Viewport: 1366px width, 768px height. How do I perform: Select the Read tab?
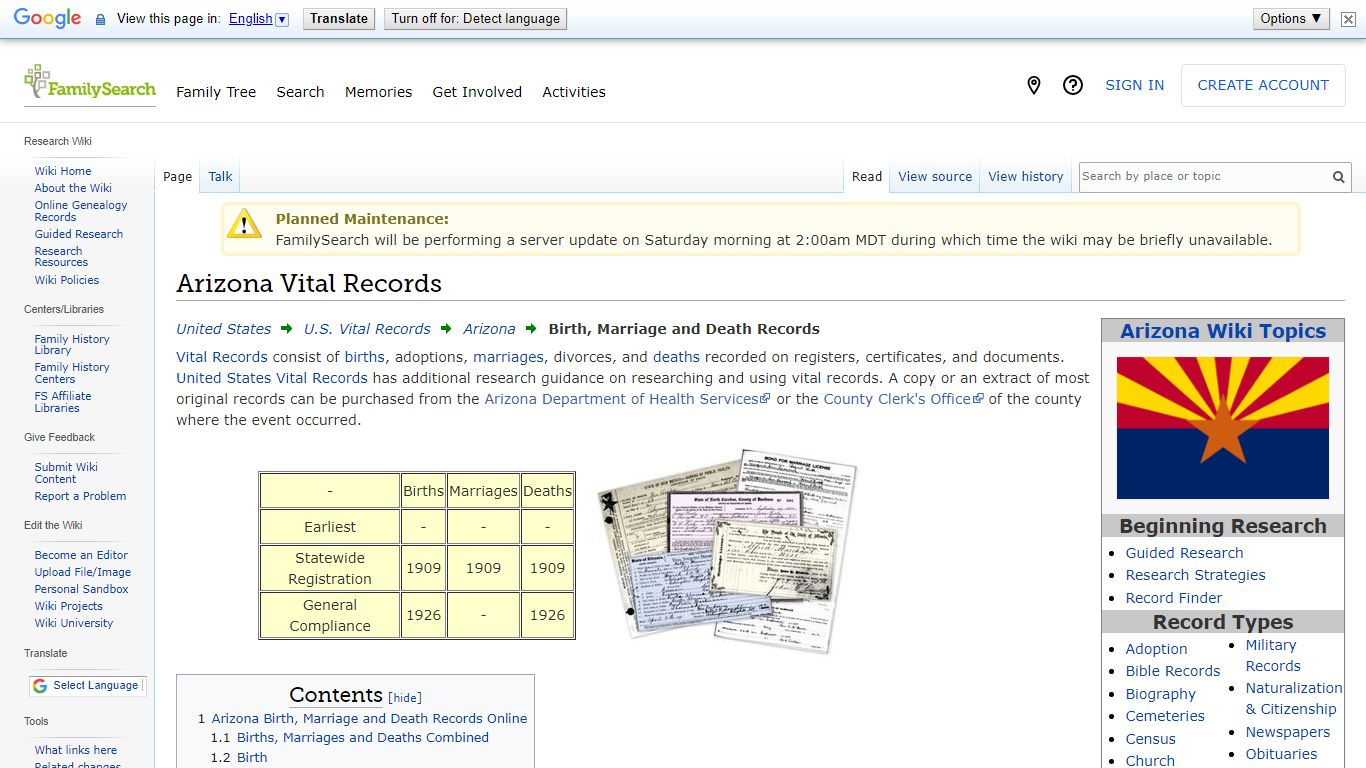[x=867, y=177]
